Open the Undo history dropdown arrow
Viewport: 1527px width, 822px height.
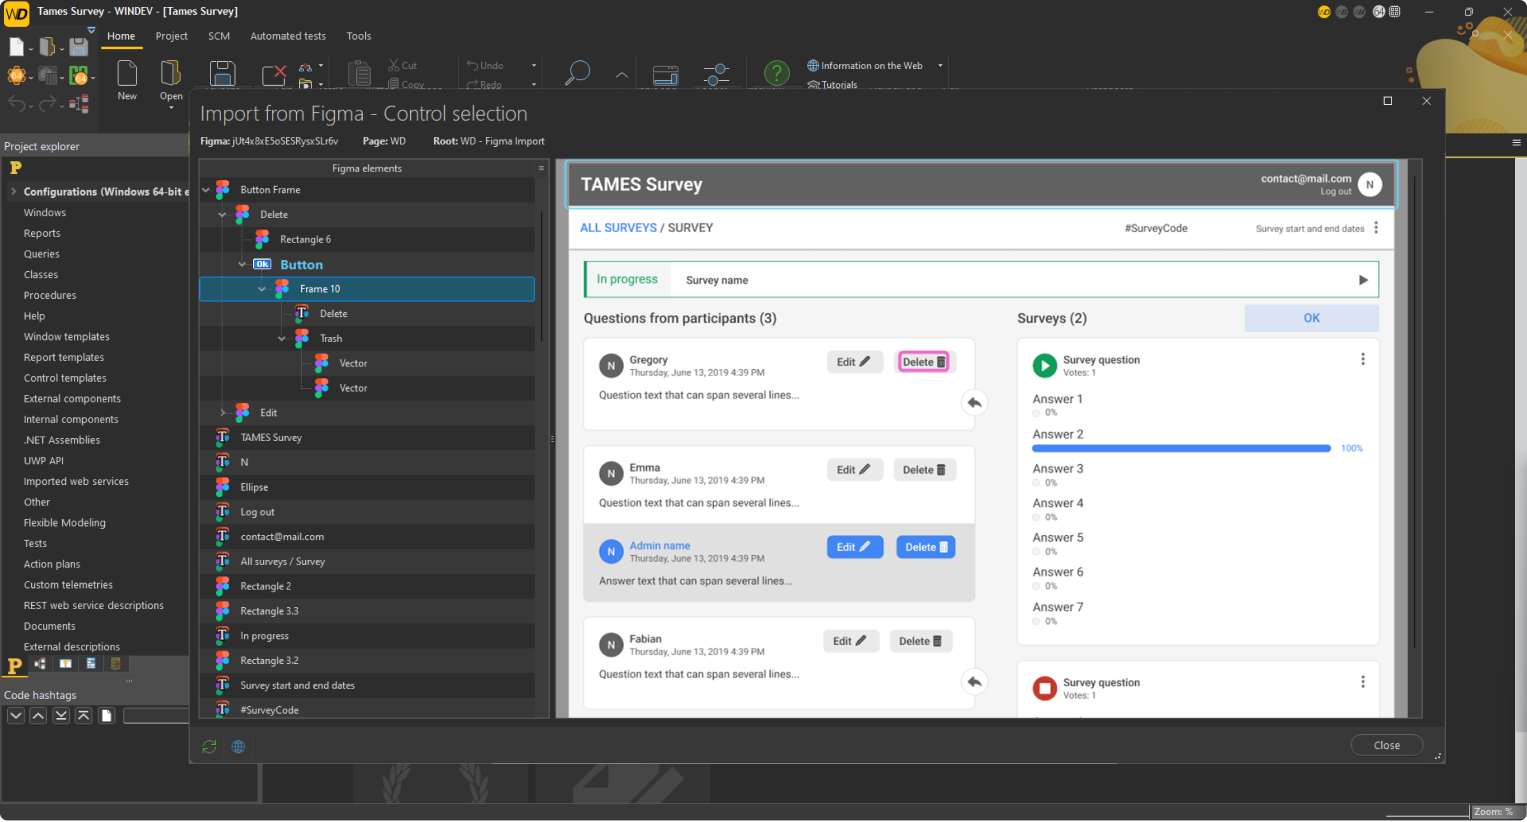[x=534, y=66]
